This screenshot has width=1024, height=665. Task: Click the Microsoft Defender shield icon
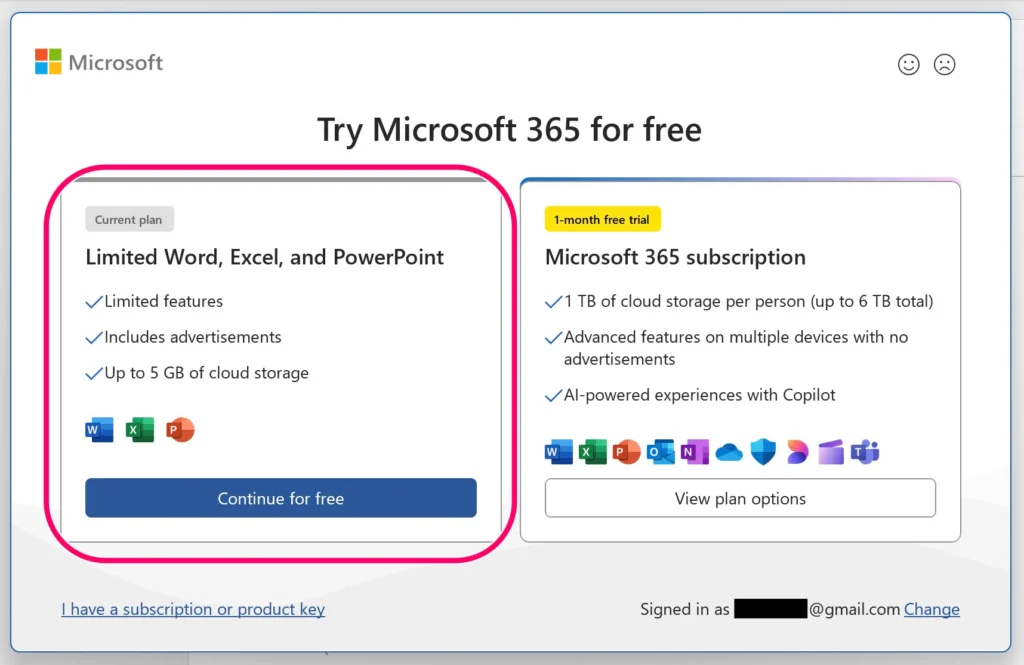(x=763, y=452)
